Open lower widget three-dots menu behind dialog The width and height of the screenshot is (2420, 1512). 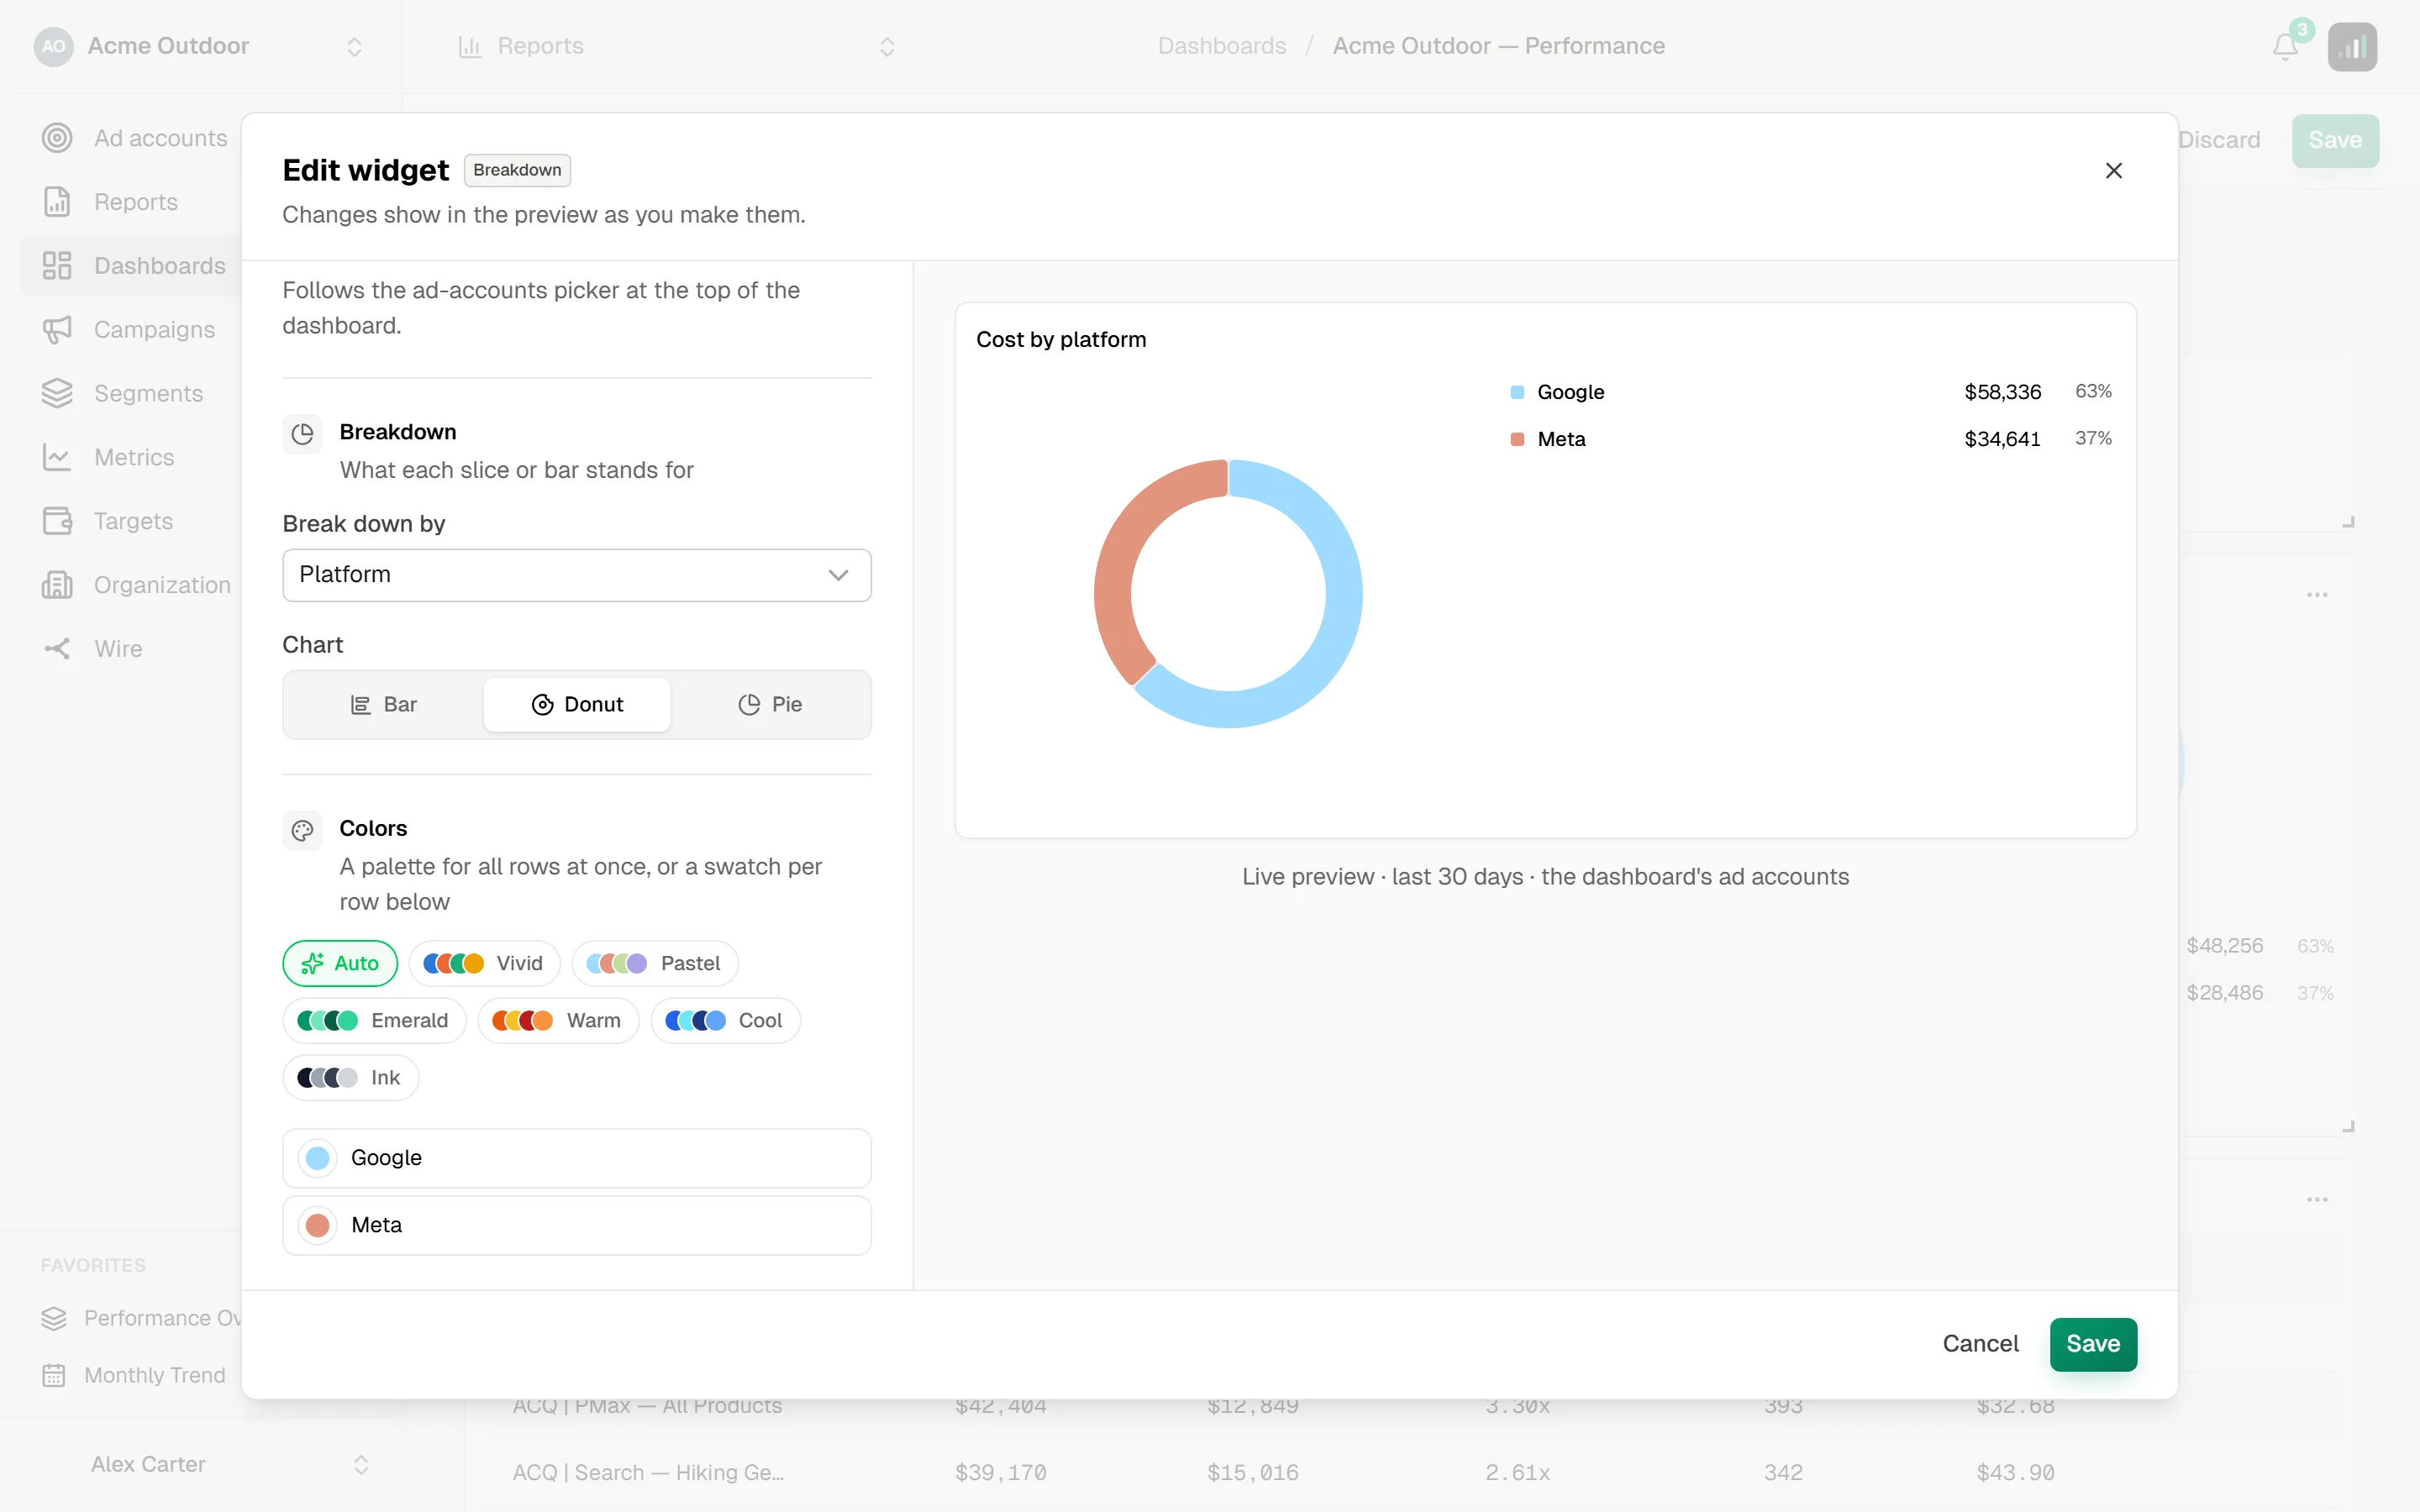[x=2317, y=1199]
